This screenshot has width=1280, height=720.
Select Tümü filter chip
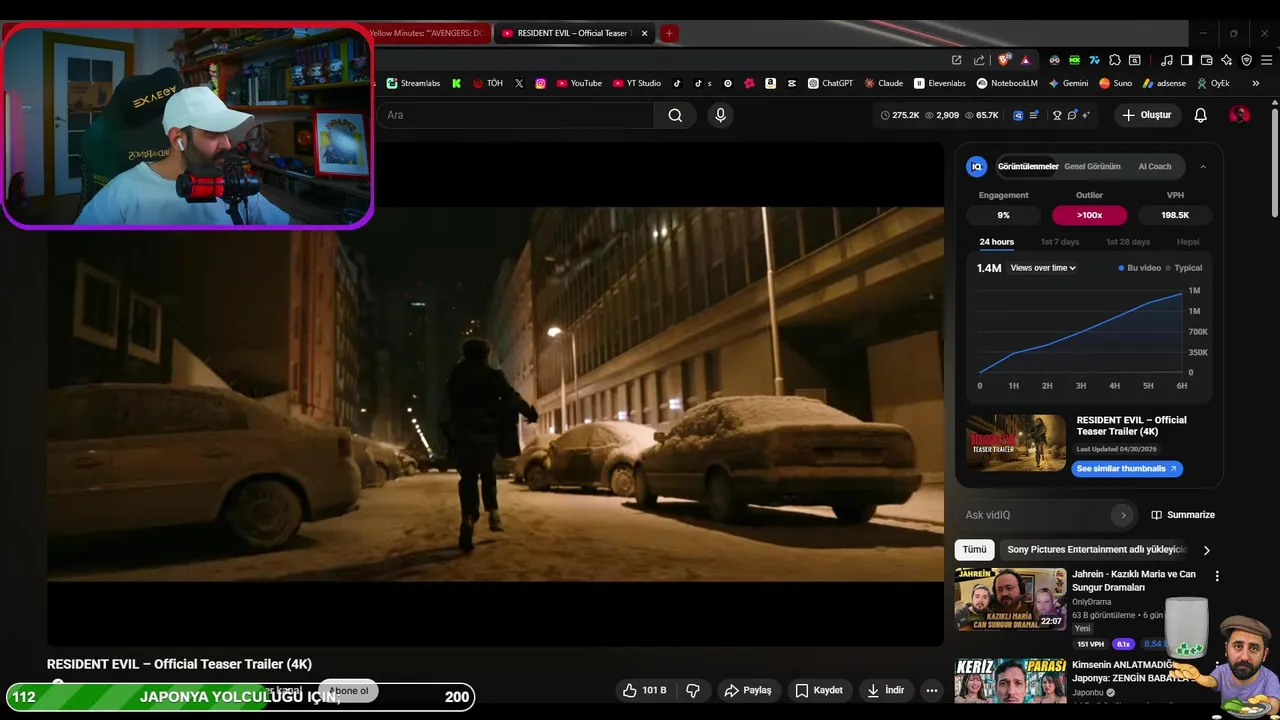click(x=974, y=549)
